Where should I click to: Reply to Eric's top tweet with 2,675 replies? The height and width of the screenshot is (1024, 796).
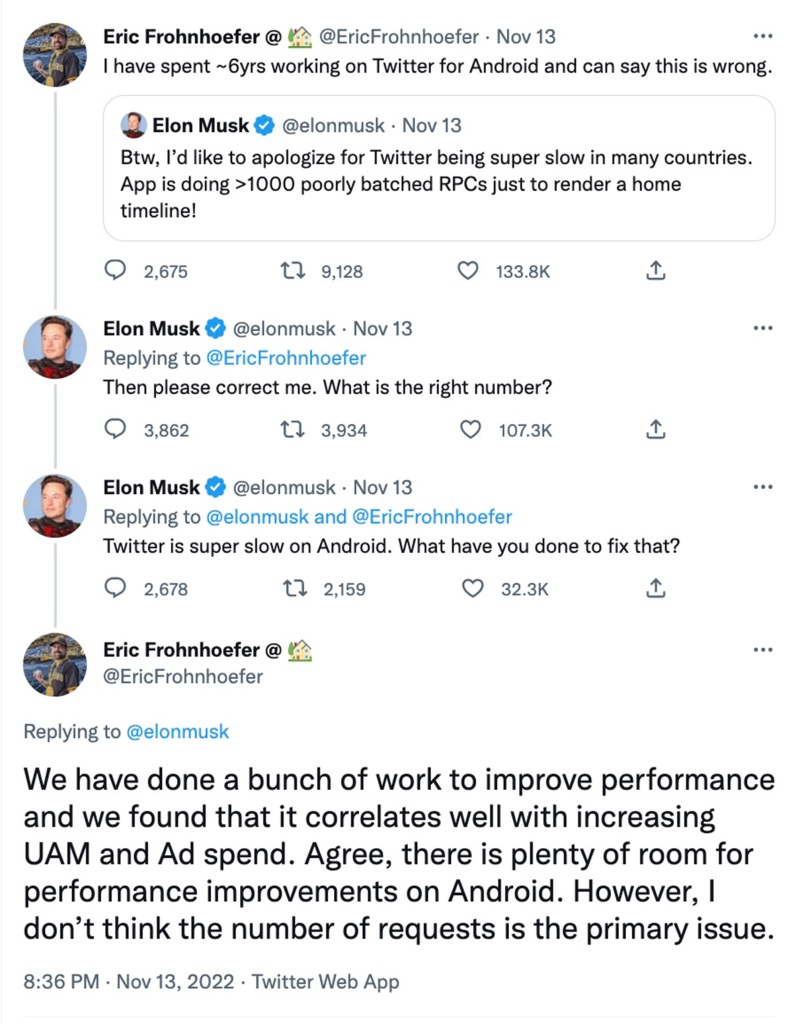point(117,271)
